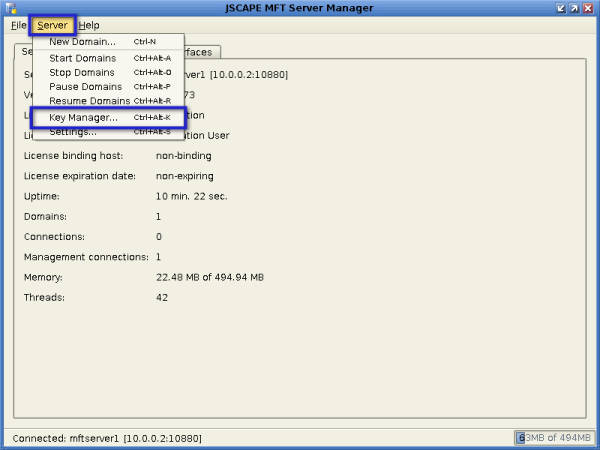Click the JSCAPE MFT Server Manager title text
Image resolution: width=600 pixels, height=450 pixels.
click(x=299, y=8)
